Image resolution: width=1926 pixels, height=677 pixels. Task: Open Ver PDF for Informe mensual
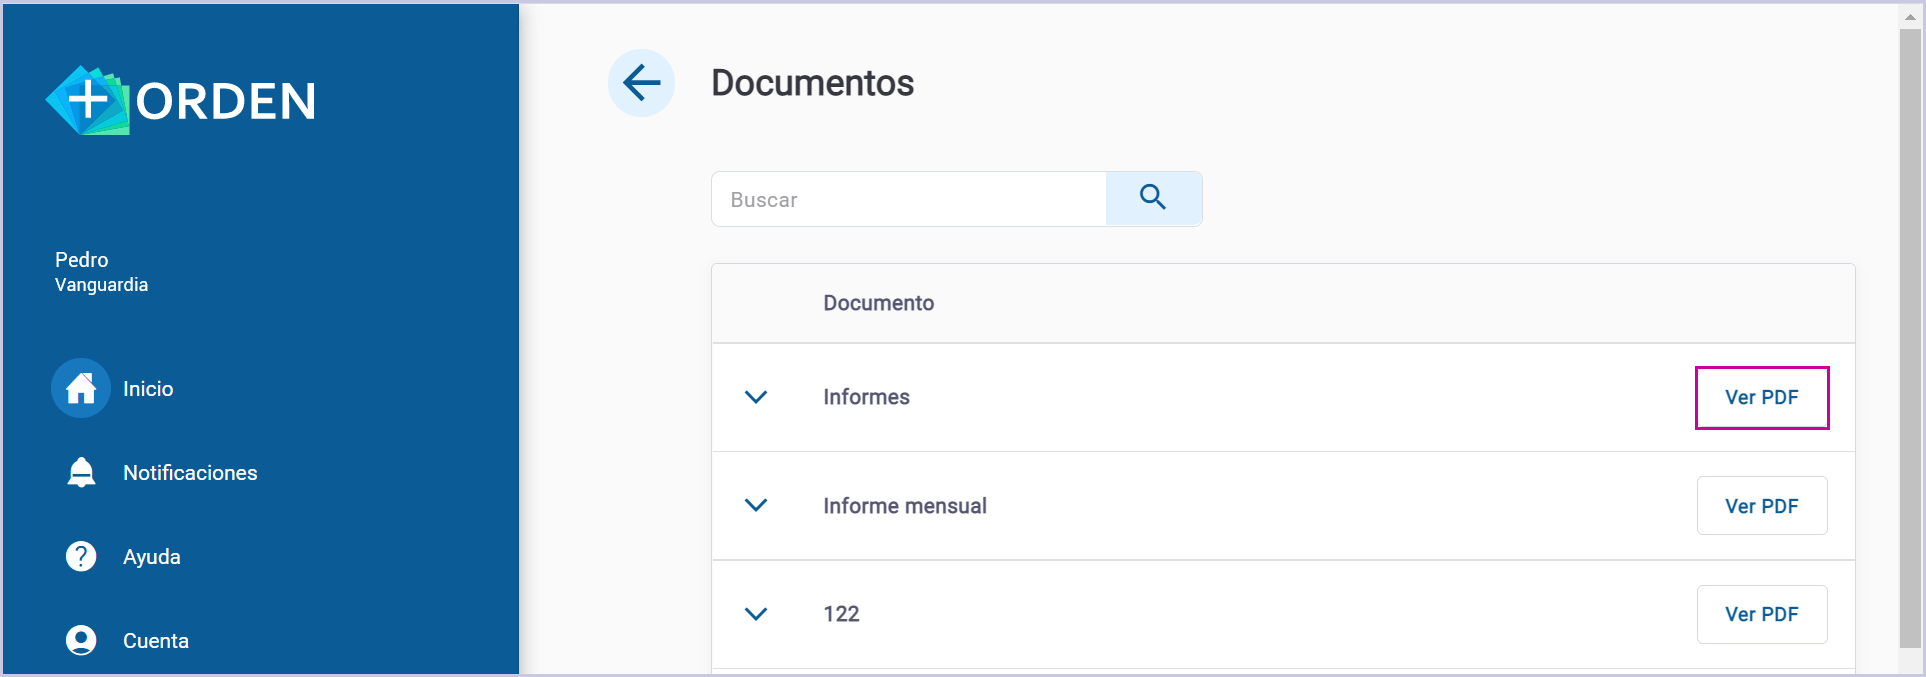coord(1761,506)
